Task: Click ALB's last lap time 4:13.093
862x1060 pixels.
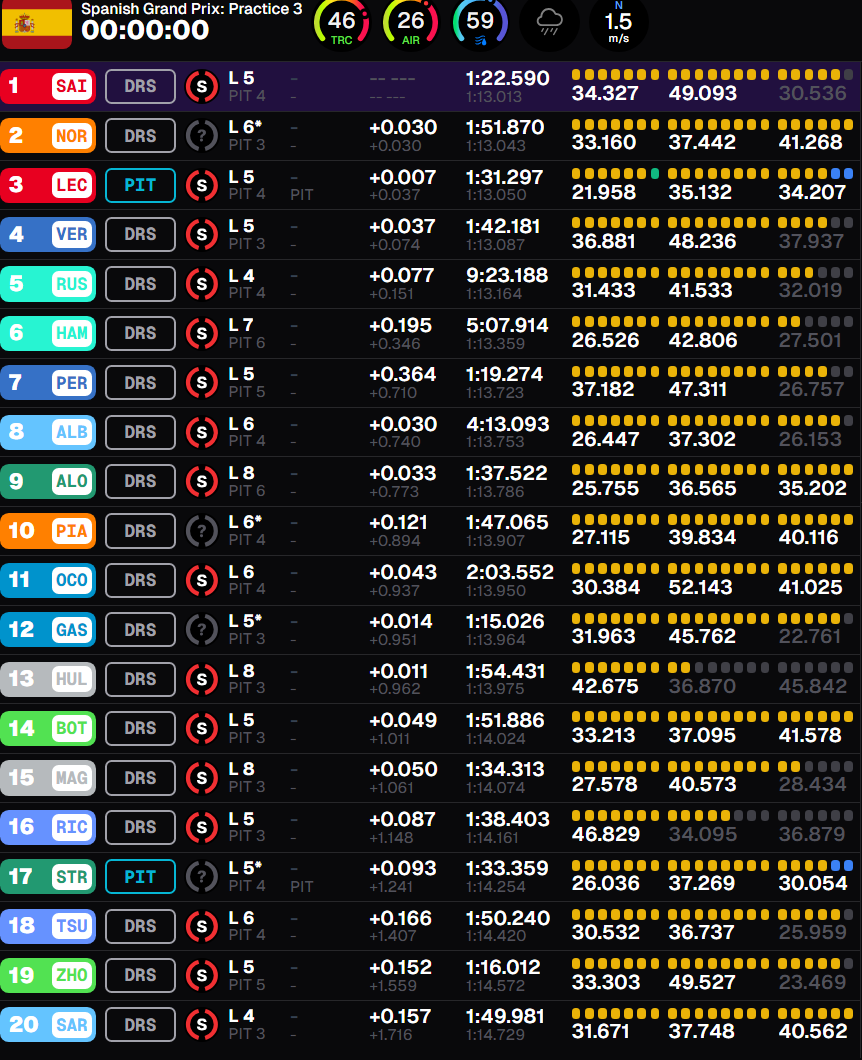Action: pos(507,424)
